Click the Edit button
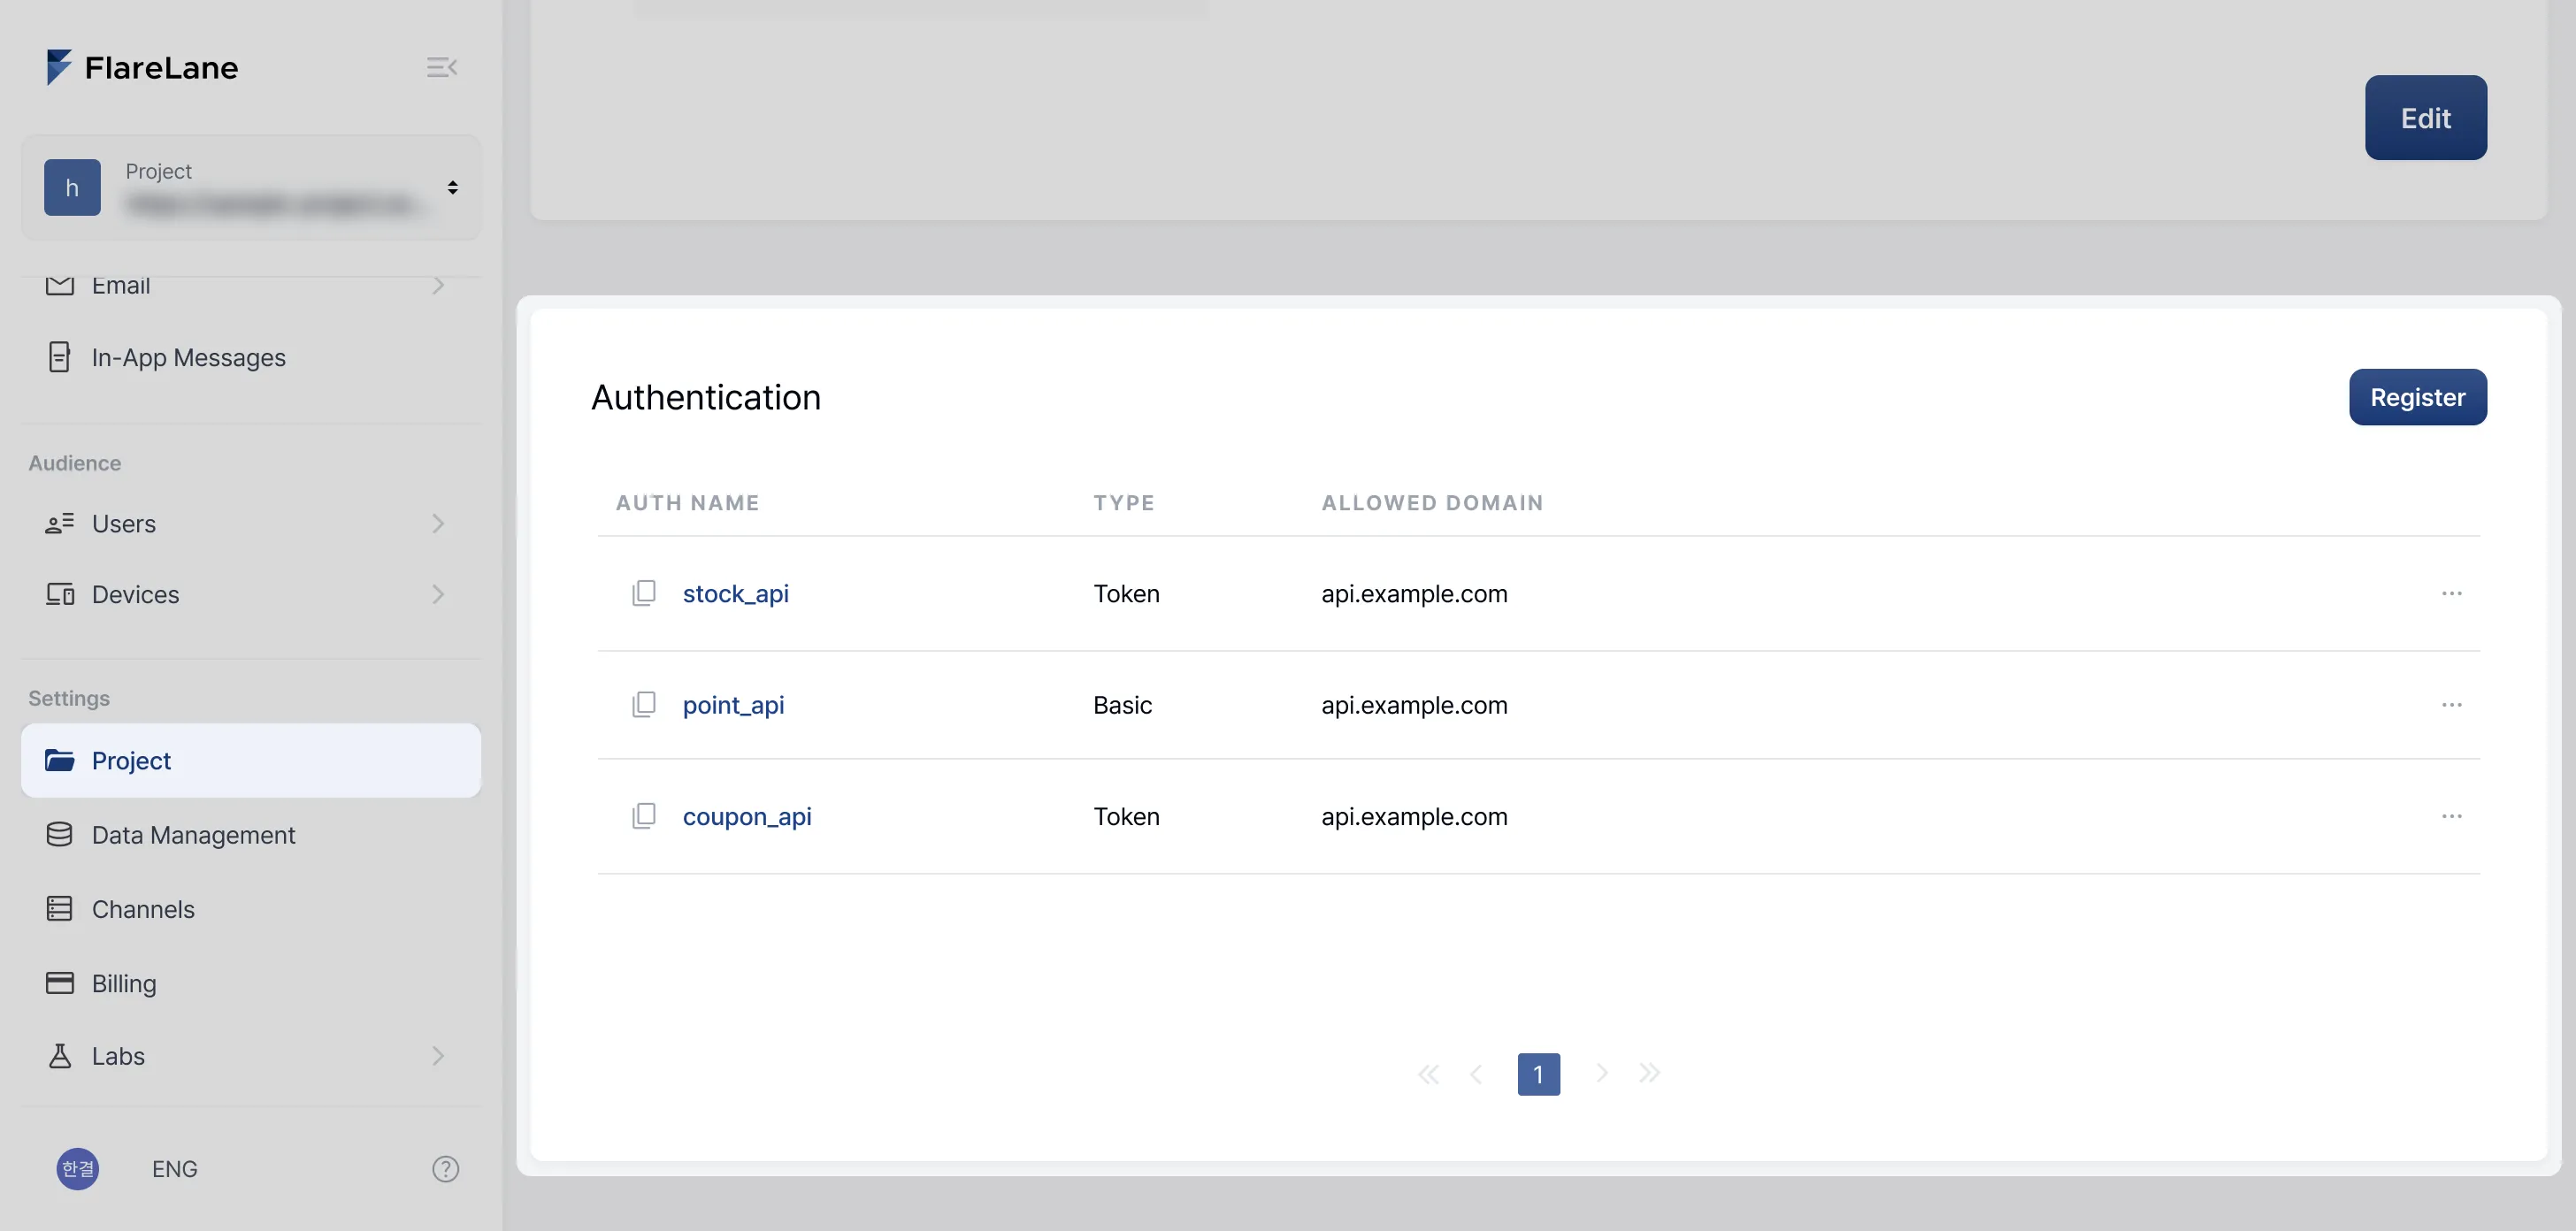The image size is (2576, 1231). click(x=2425, y=118)
